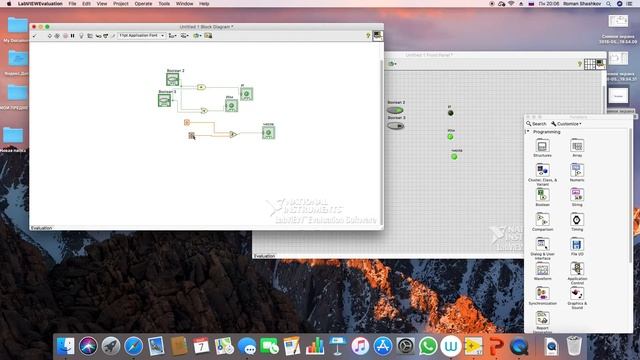Click the Step Over toolbar button
This screenshot has height=360, width=640.
(x=106, y=36)
